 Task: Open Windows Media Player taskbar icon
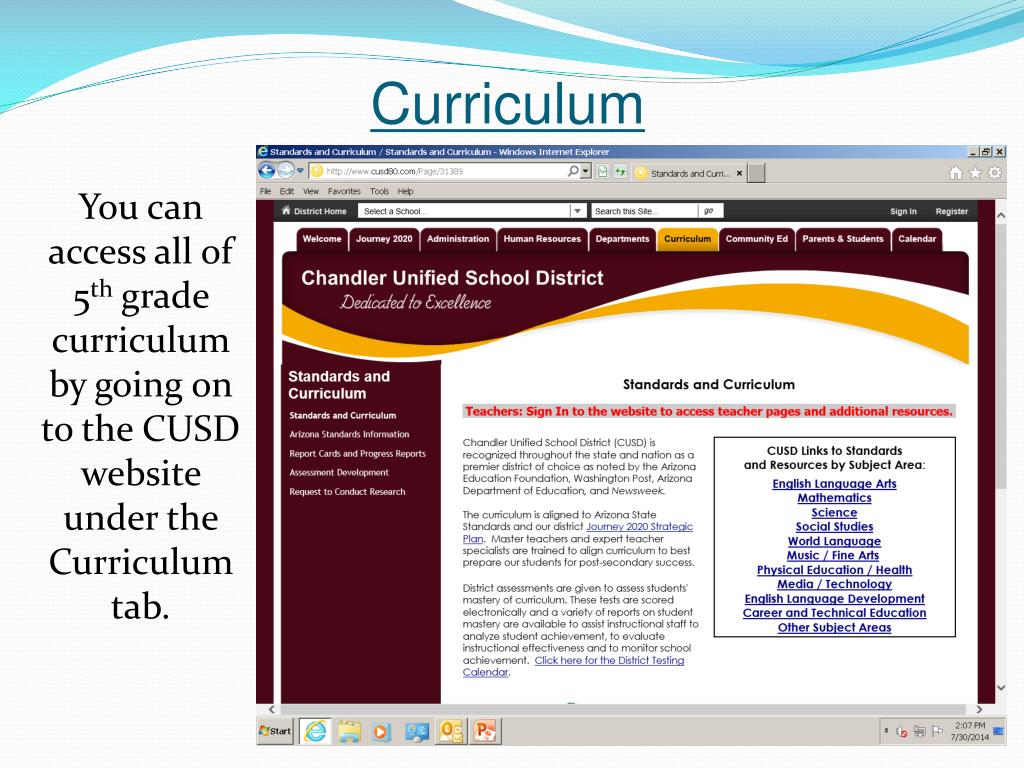click(381, 731)
